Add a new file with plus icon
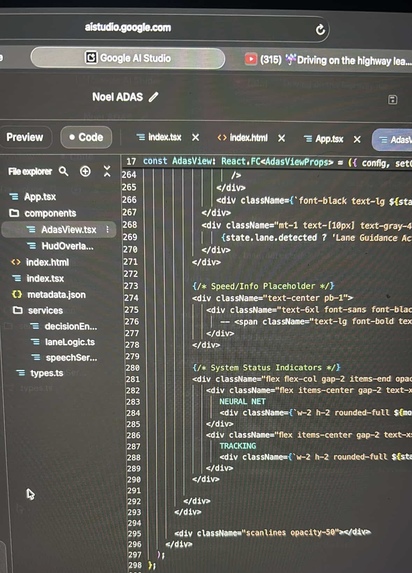The image size is (412, 573). [x=85, y=171]
